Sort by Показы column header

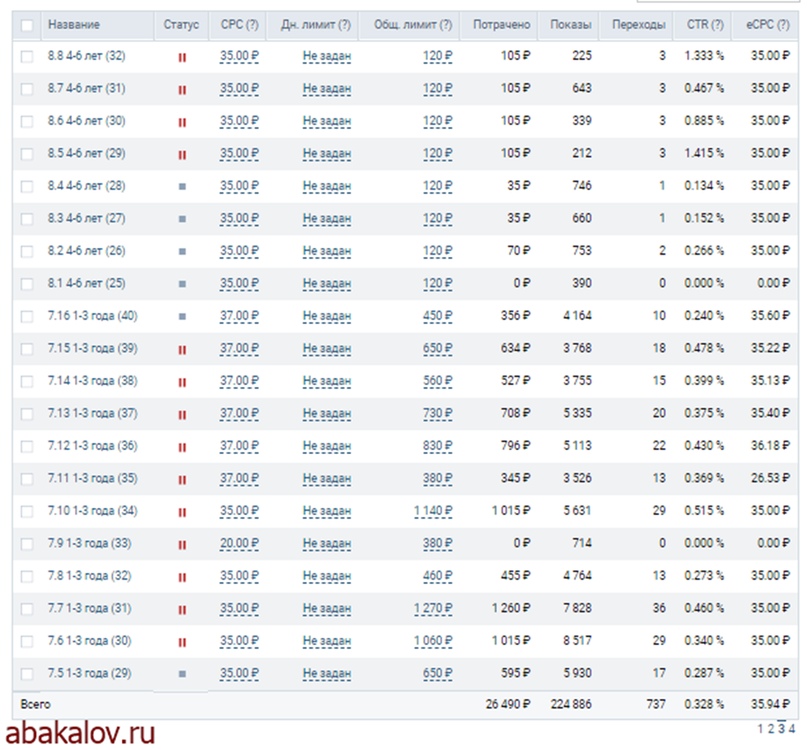[570, 24]
